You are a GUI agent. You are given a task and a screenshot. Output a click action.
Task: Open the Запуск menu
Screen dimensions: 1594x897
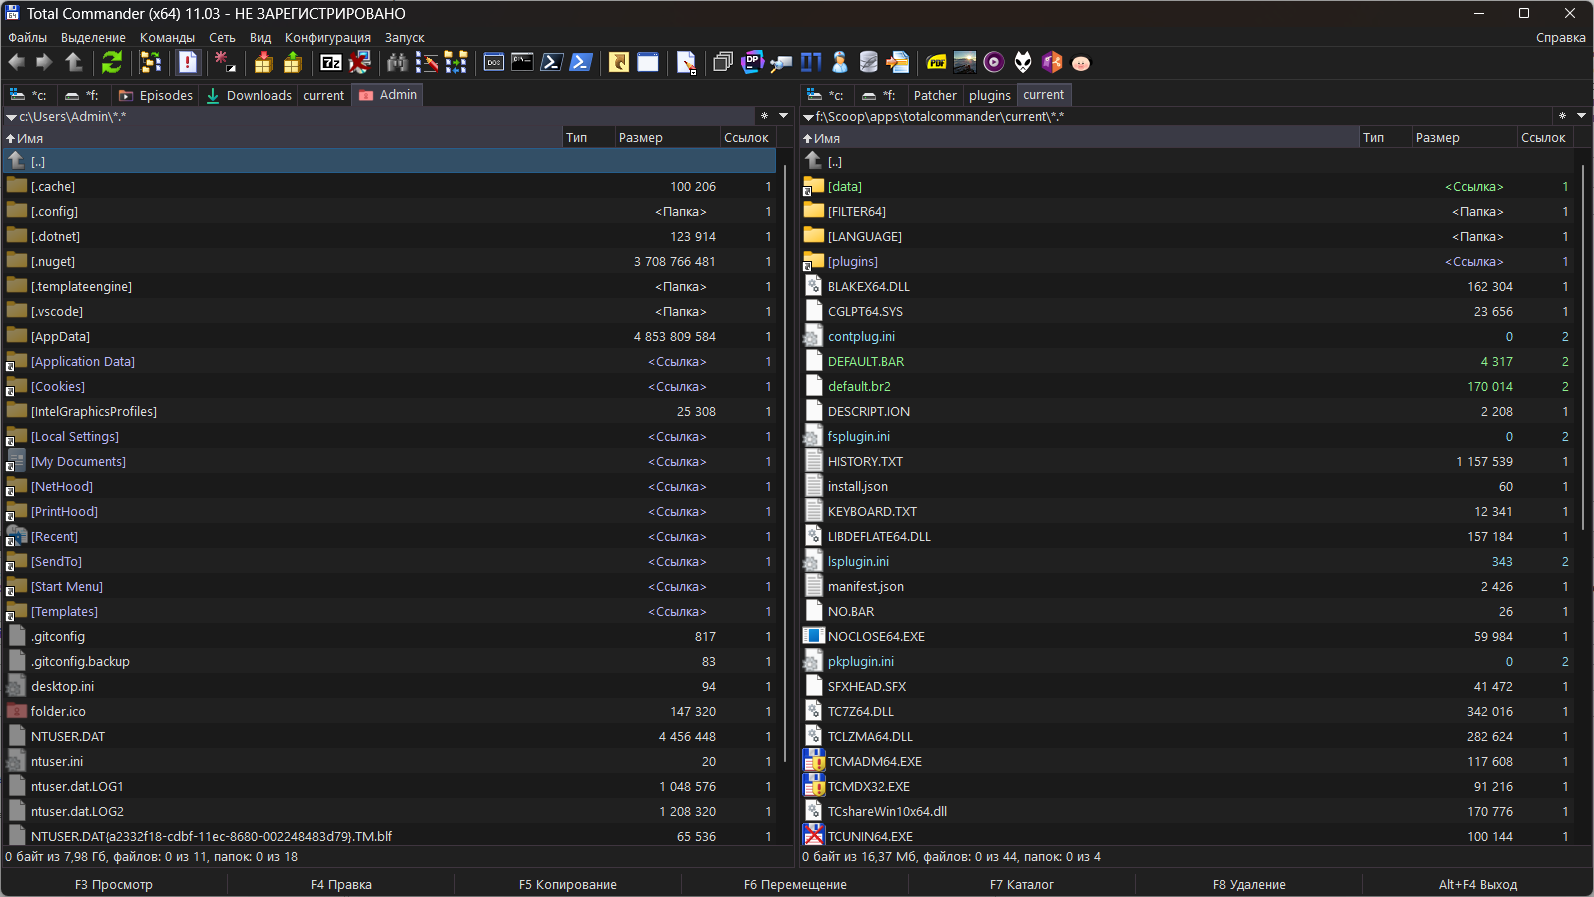coord(405,37)
